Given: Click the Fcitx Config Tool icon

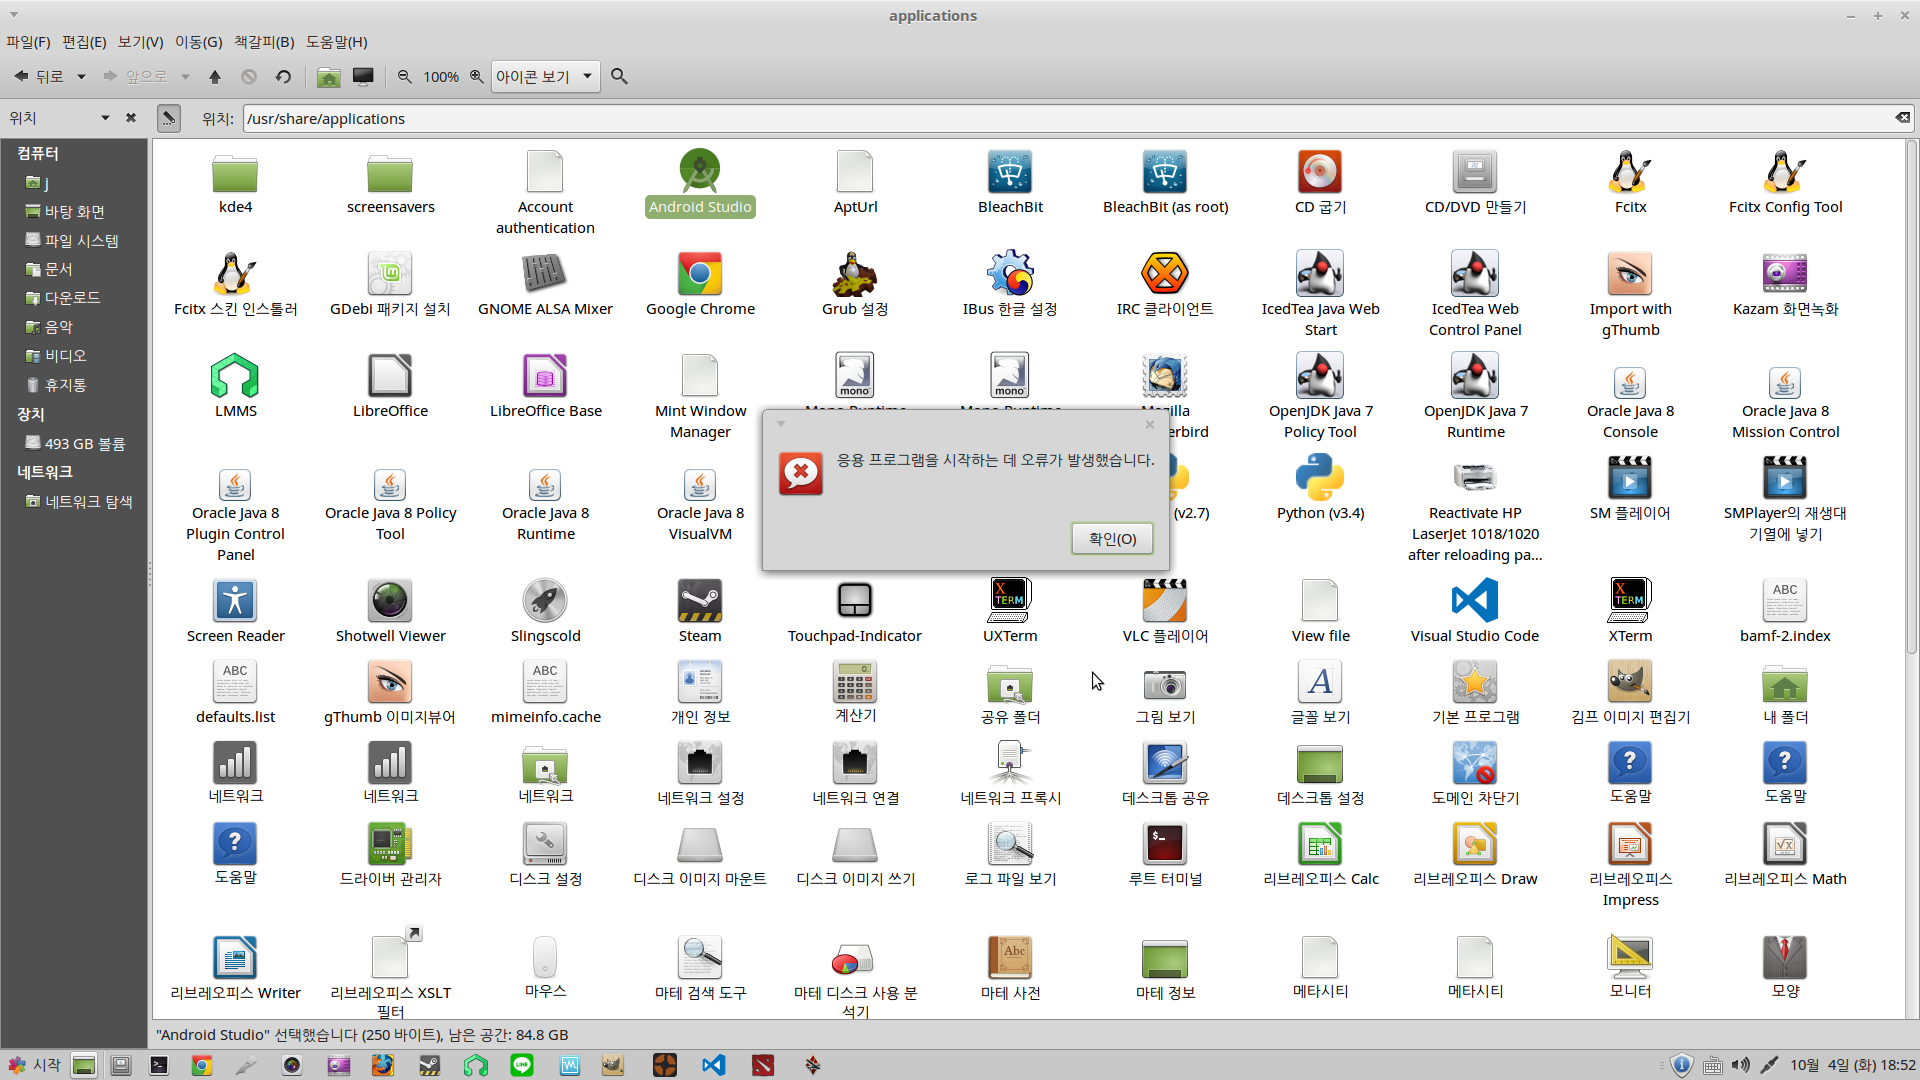Looking at the screenshot, I should pyautogui.click(x=1785, y=172).
